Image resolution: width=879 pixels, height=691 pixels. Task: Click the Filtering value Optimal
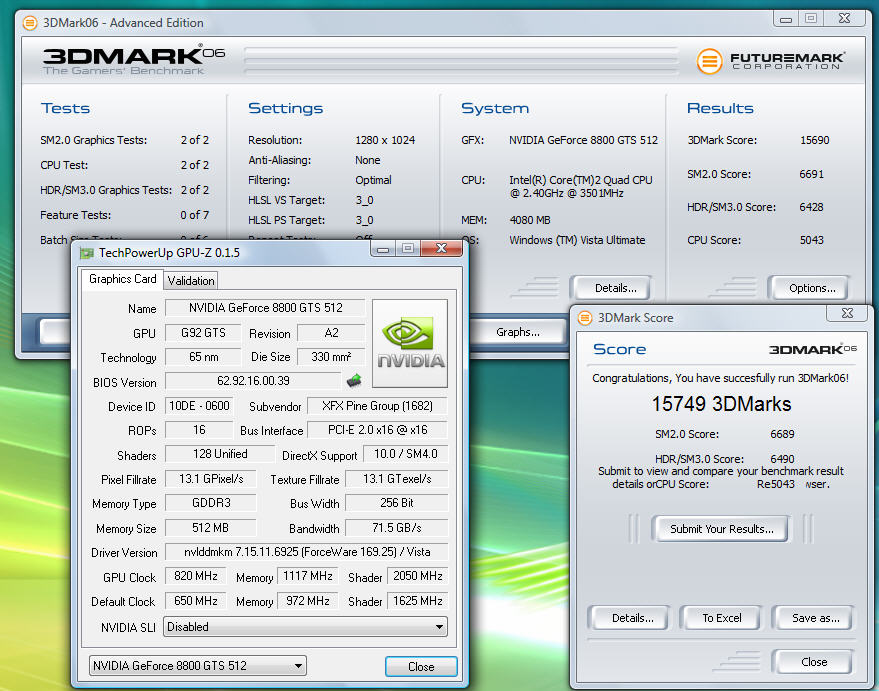point(373,180)
